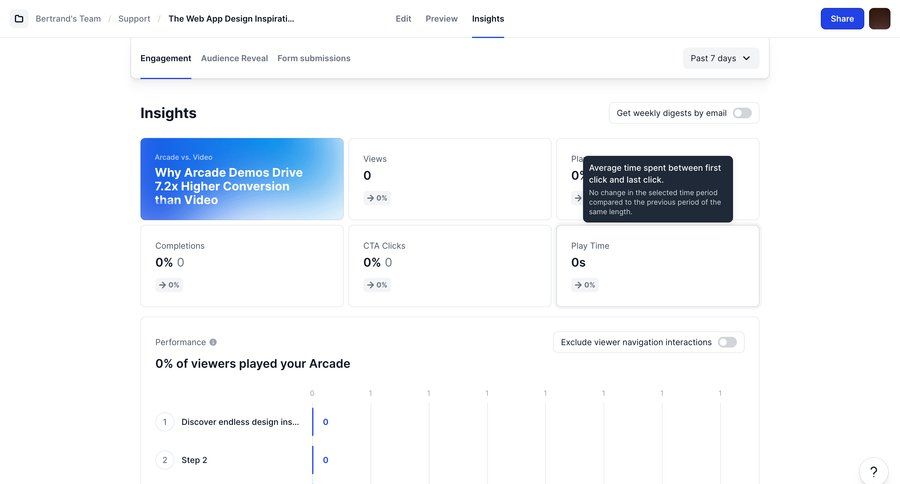Click the Play Time trend arrow badge
Screen dimensions: 900x484
[585, 285]
